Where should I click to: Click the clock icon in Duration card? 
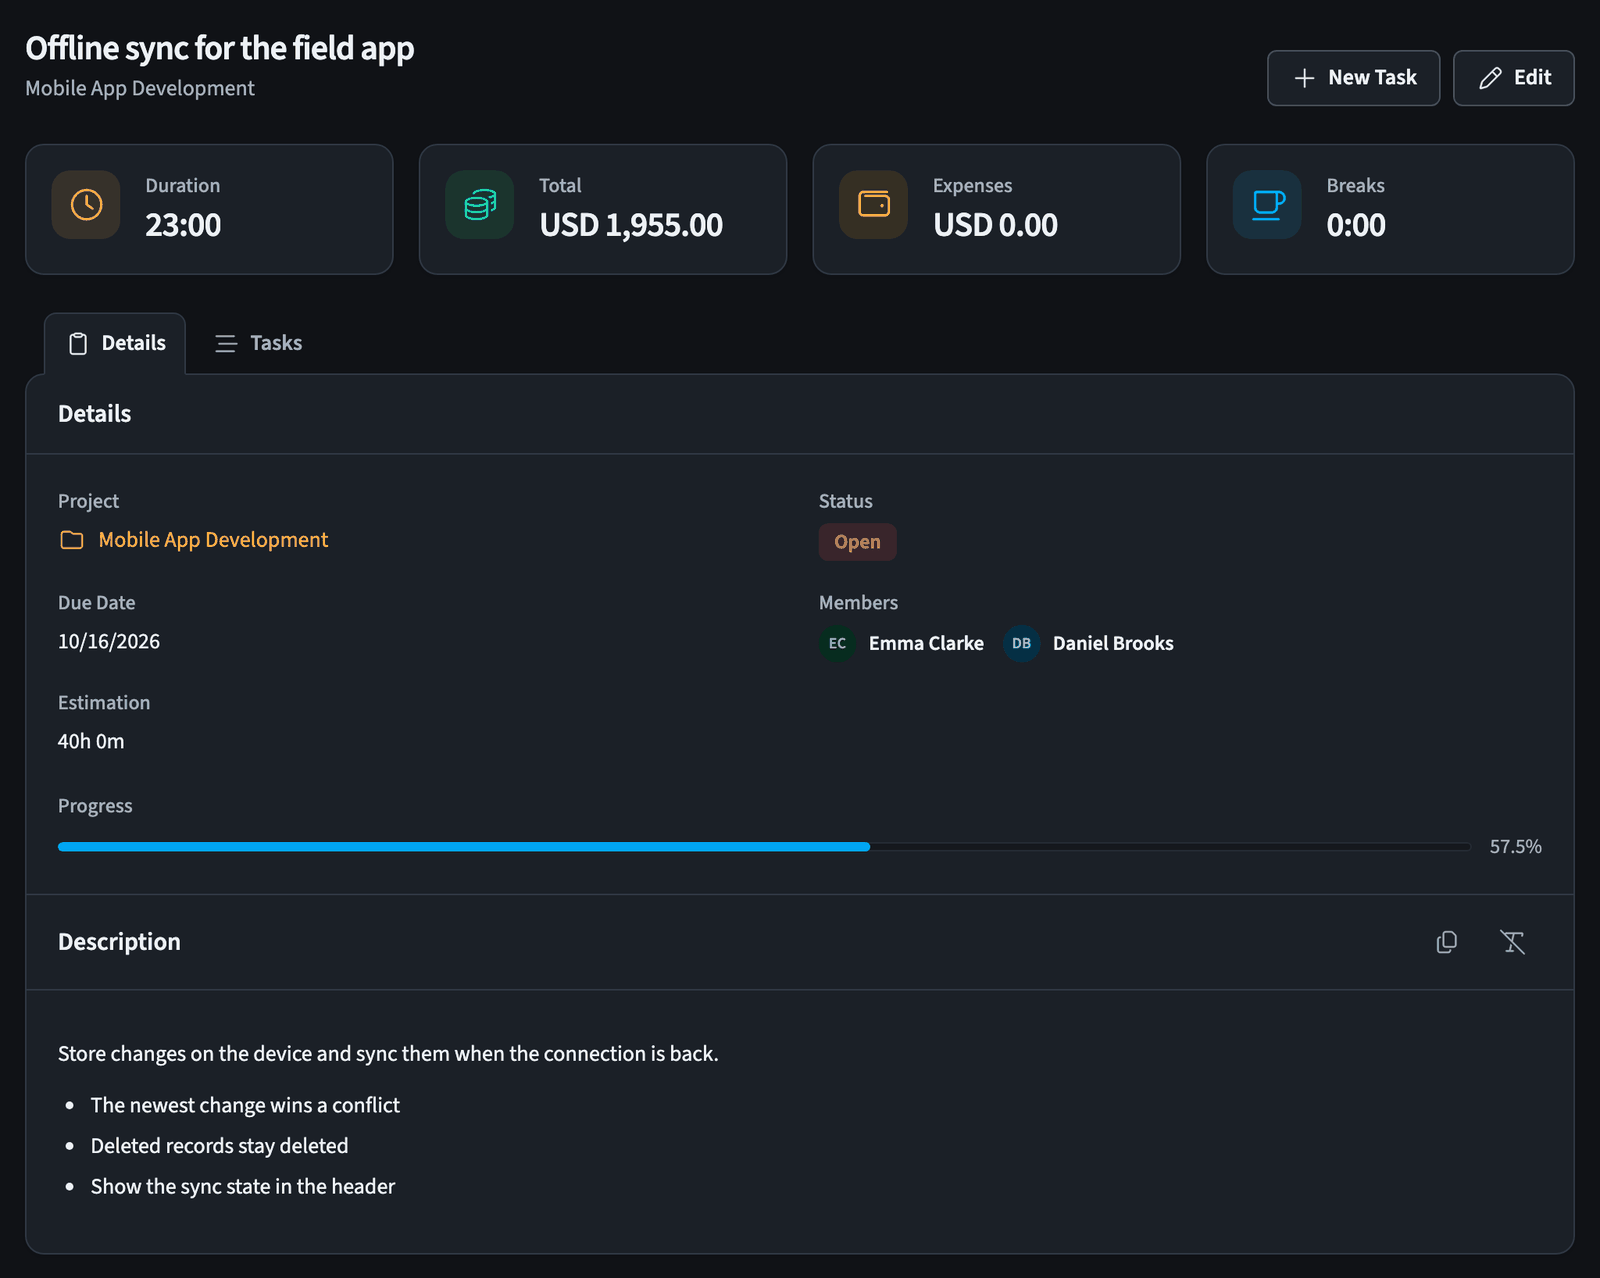pos(86,205)
